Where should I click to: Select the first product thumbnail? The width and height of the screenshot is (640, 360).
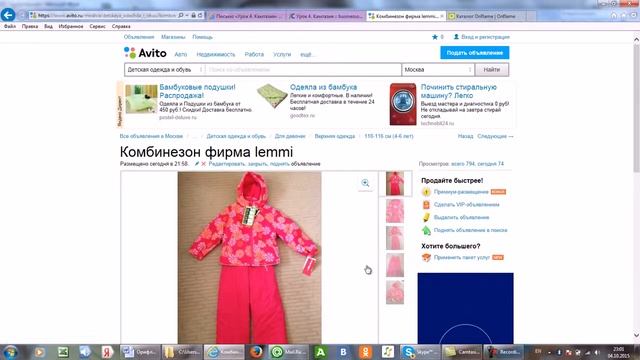[x=395, y=184]
